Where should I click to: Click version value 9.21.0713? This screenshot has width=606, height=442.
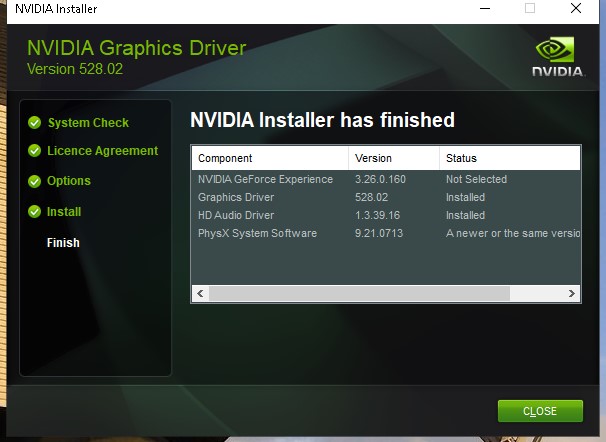click(379, 233)
